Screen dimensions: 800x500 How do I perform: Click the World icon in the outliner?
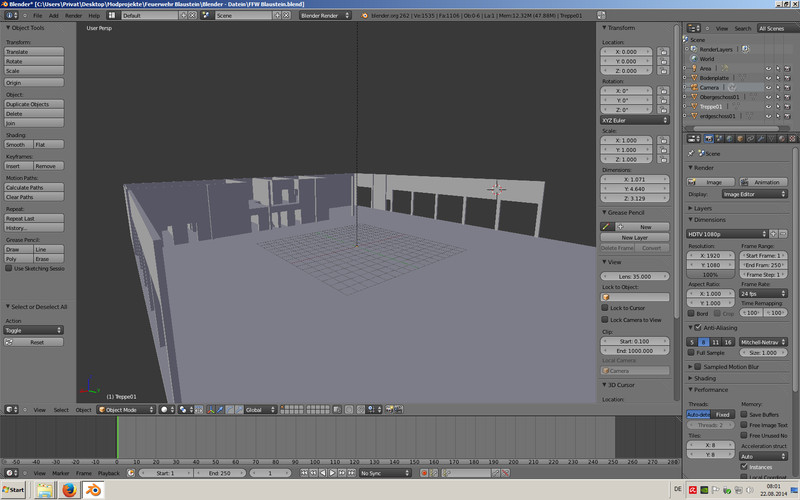tap(694, 59)
